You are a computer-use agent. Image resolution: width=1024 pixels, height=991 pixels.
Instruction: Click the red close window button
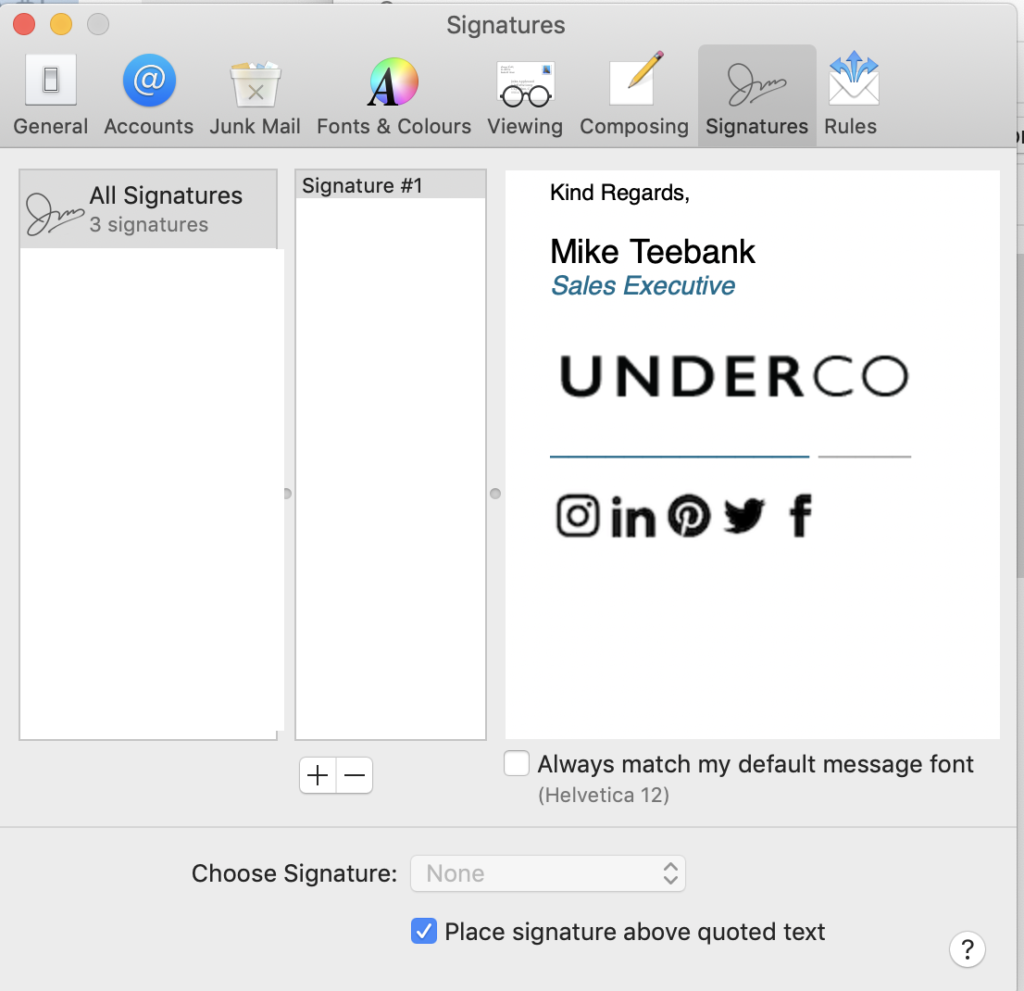click(x=24, y=25)
